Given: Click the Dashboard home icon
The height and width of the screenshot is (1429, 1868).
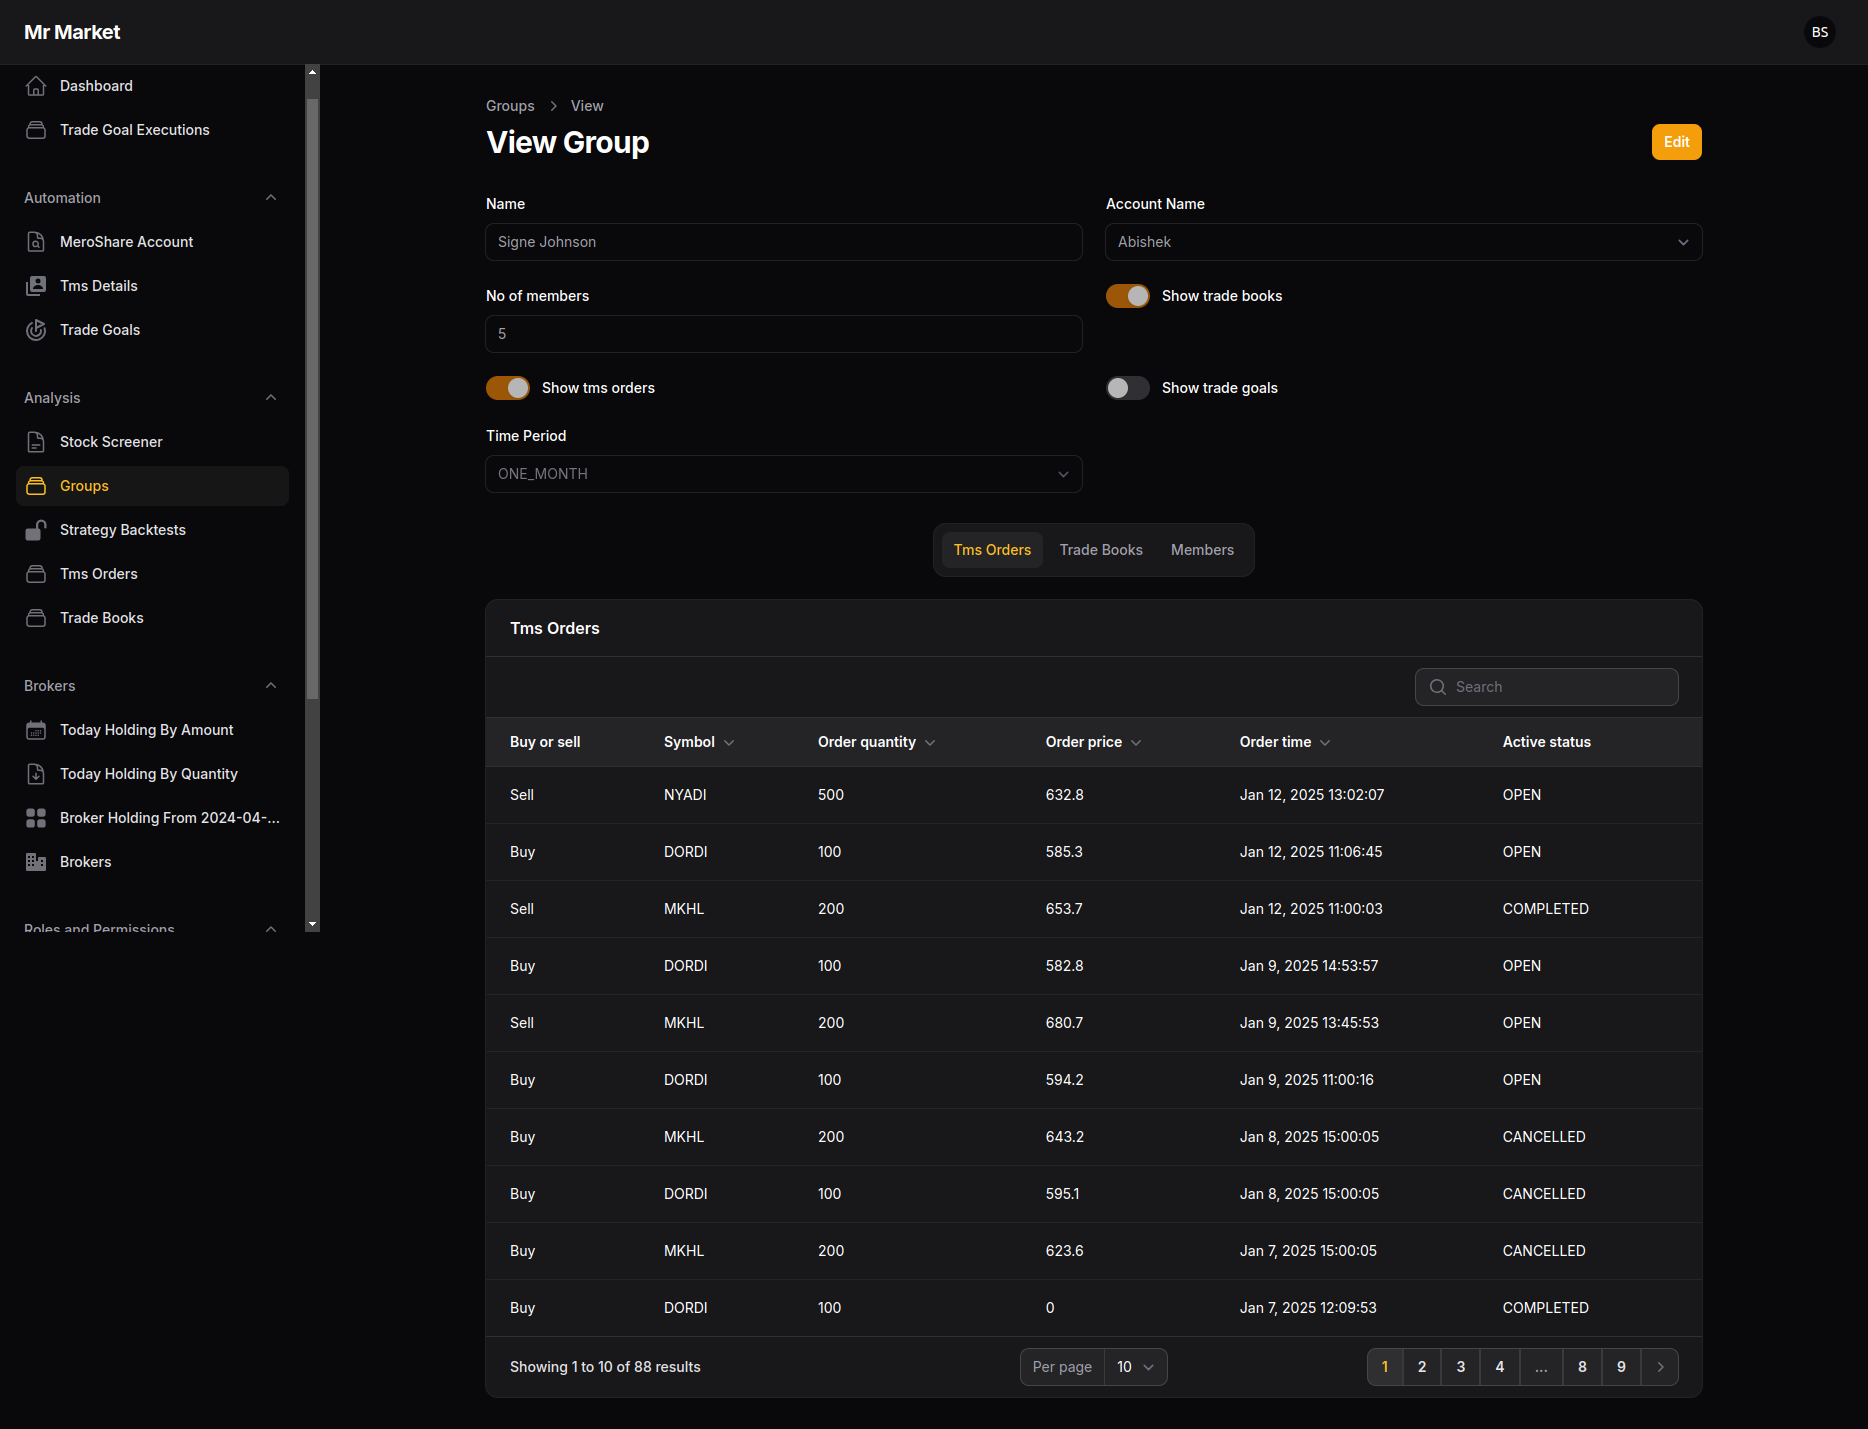Looking at the screenshot, I should coord(36,86).
